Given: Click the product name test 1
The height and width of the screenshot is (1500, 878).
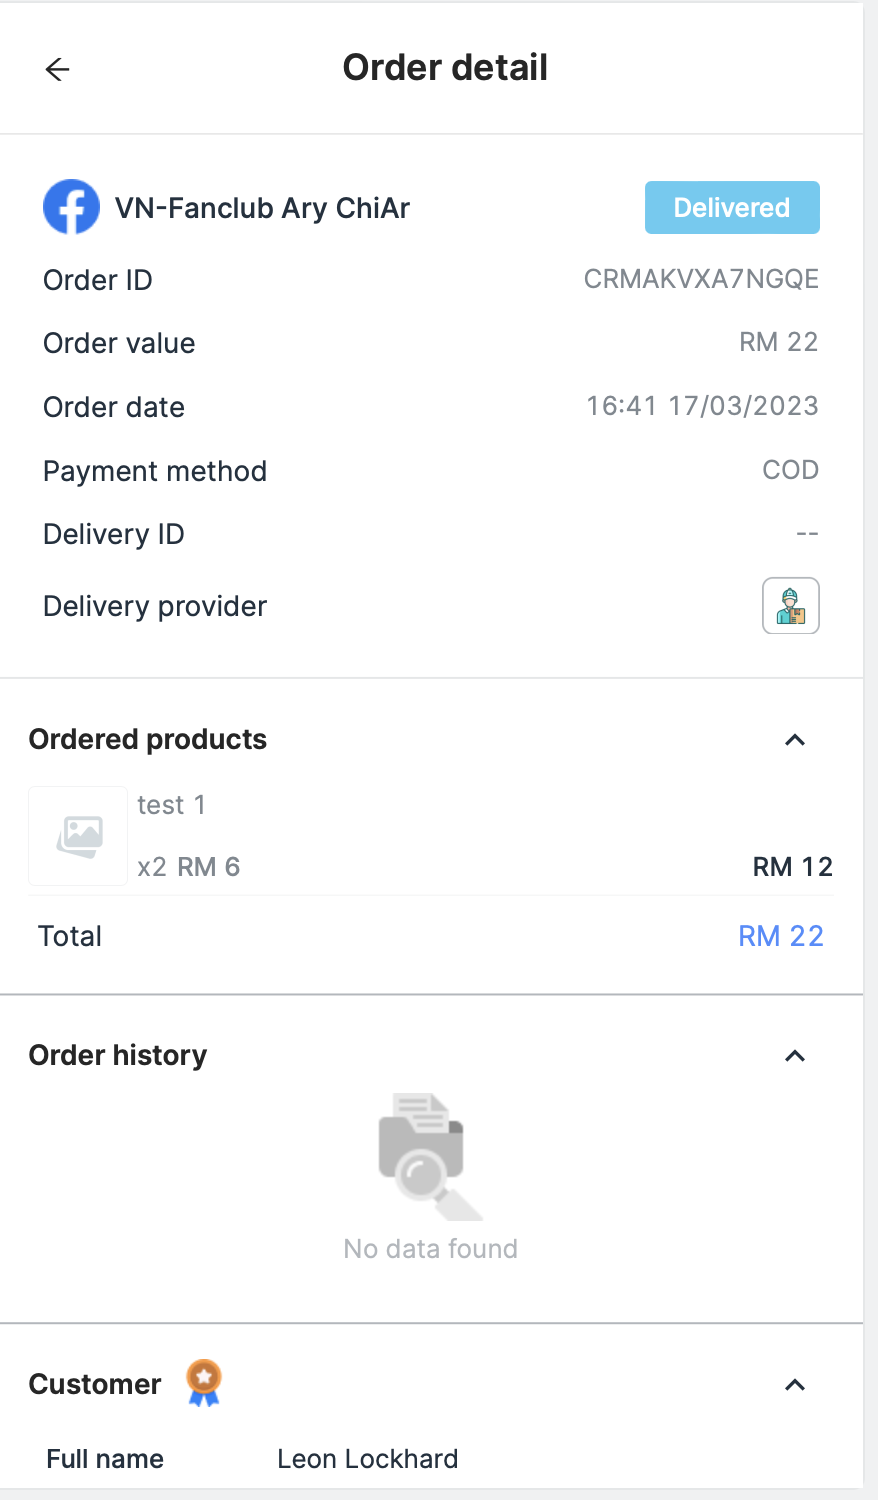Looking at the screenshot, I should 171,805.
